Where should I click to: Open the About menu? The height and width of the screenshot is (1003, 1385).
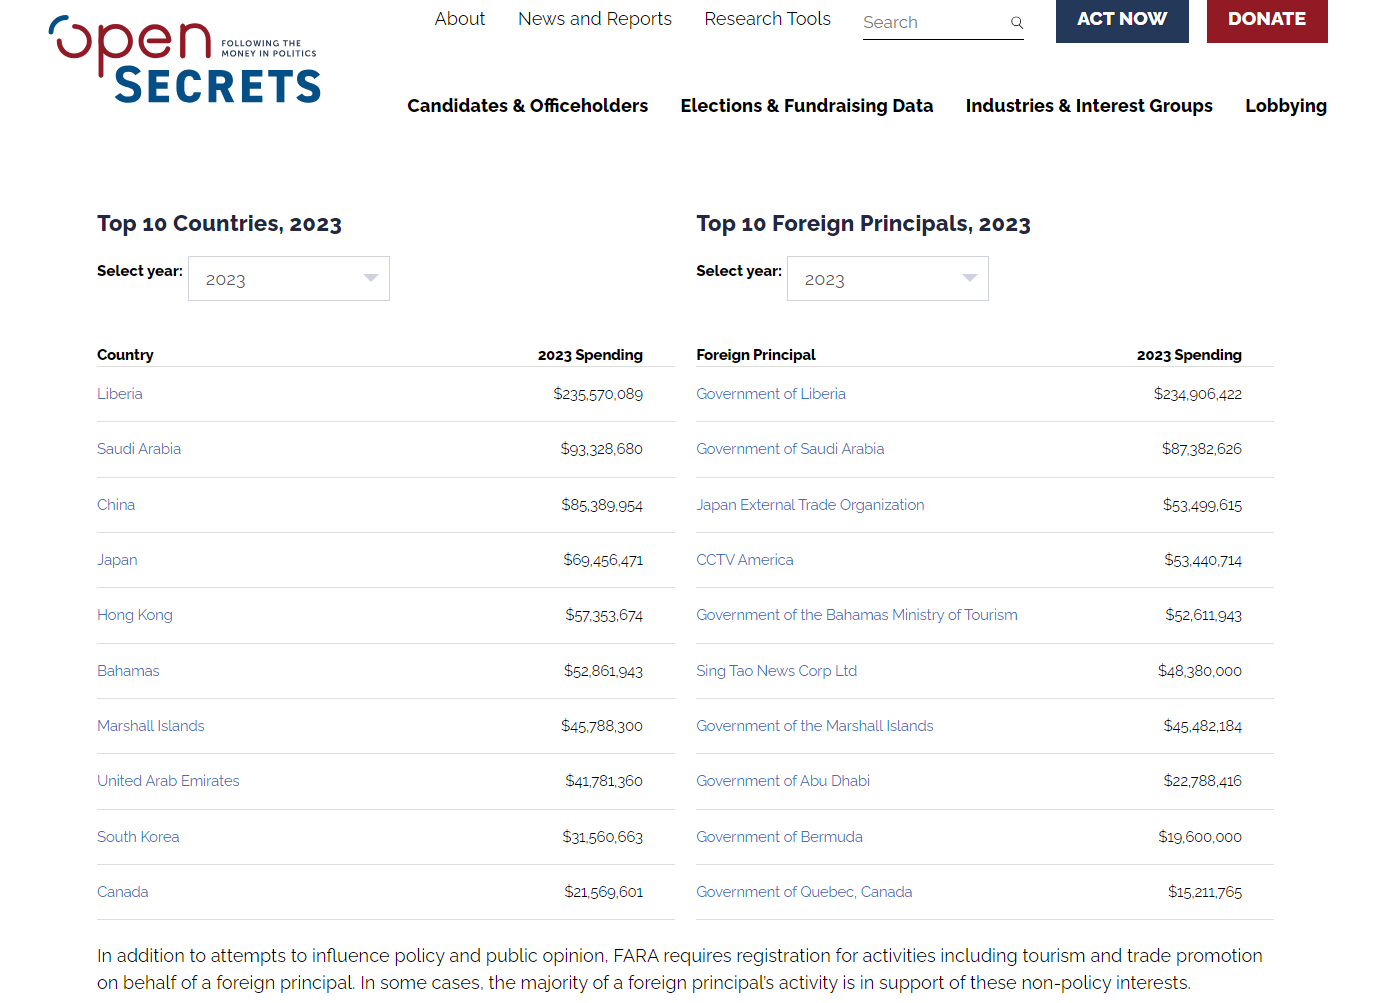point(460,19)
